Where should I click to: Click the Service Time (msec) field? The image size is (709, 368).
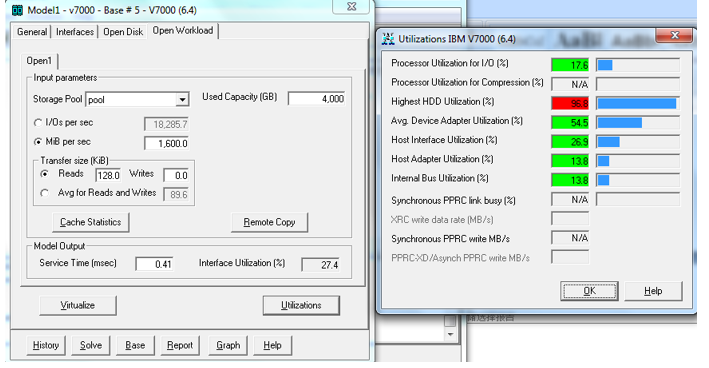[x=155, y=264]
